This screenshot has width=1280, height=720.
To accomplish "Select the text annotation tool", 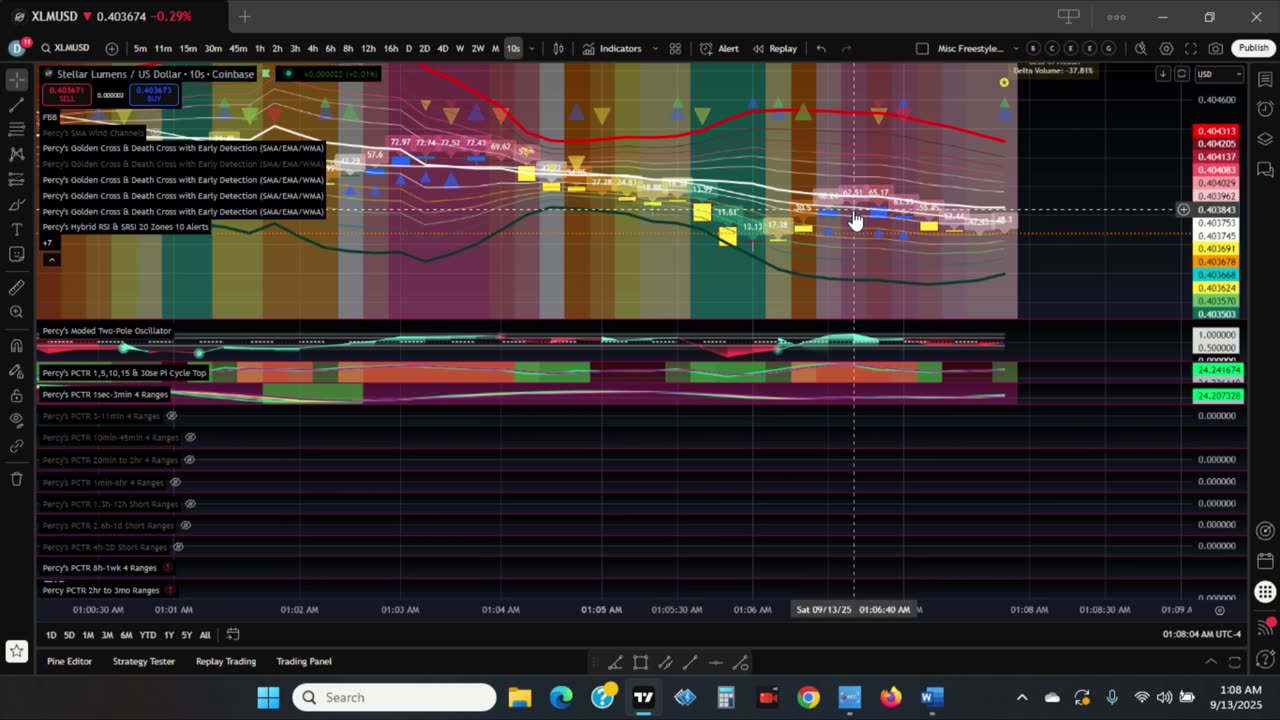I will tap(16, 229).
